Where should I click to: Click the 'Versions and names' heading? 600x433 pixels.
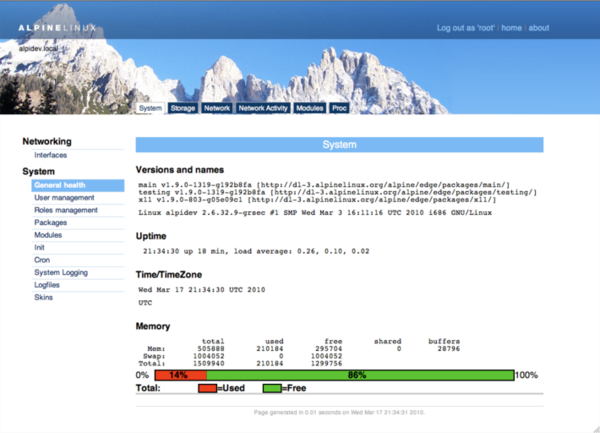pos(180,170)
